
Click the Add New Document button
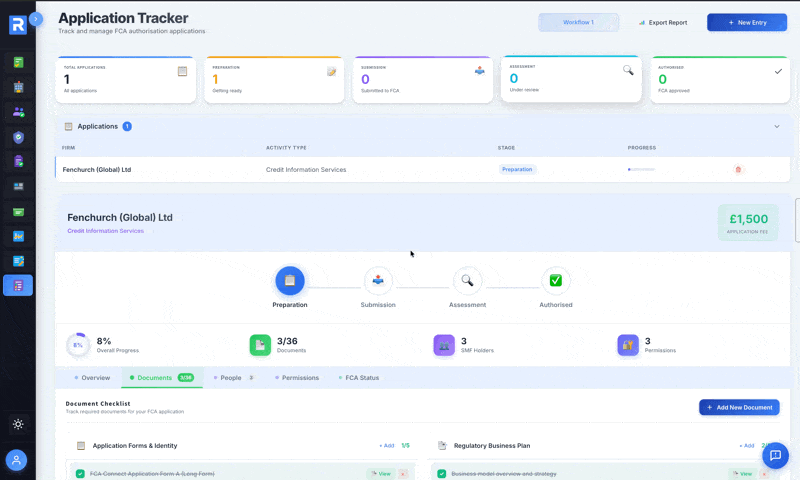click(x=739, y=408)
